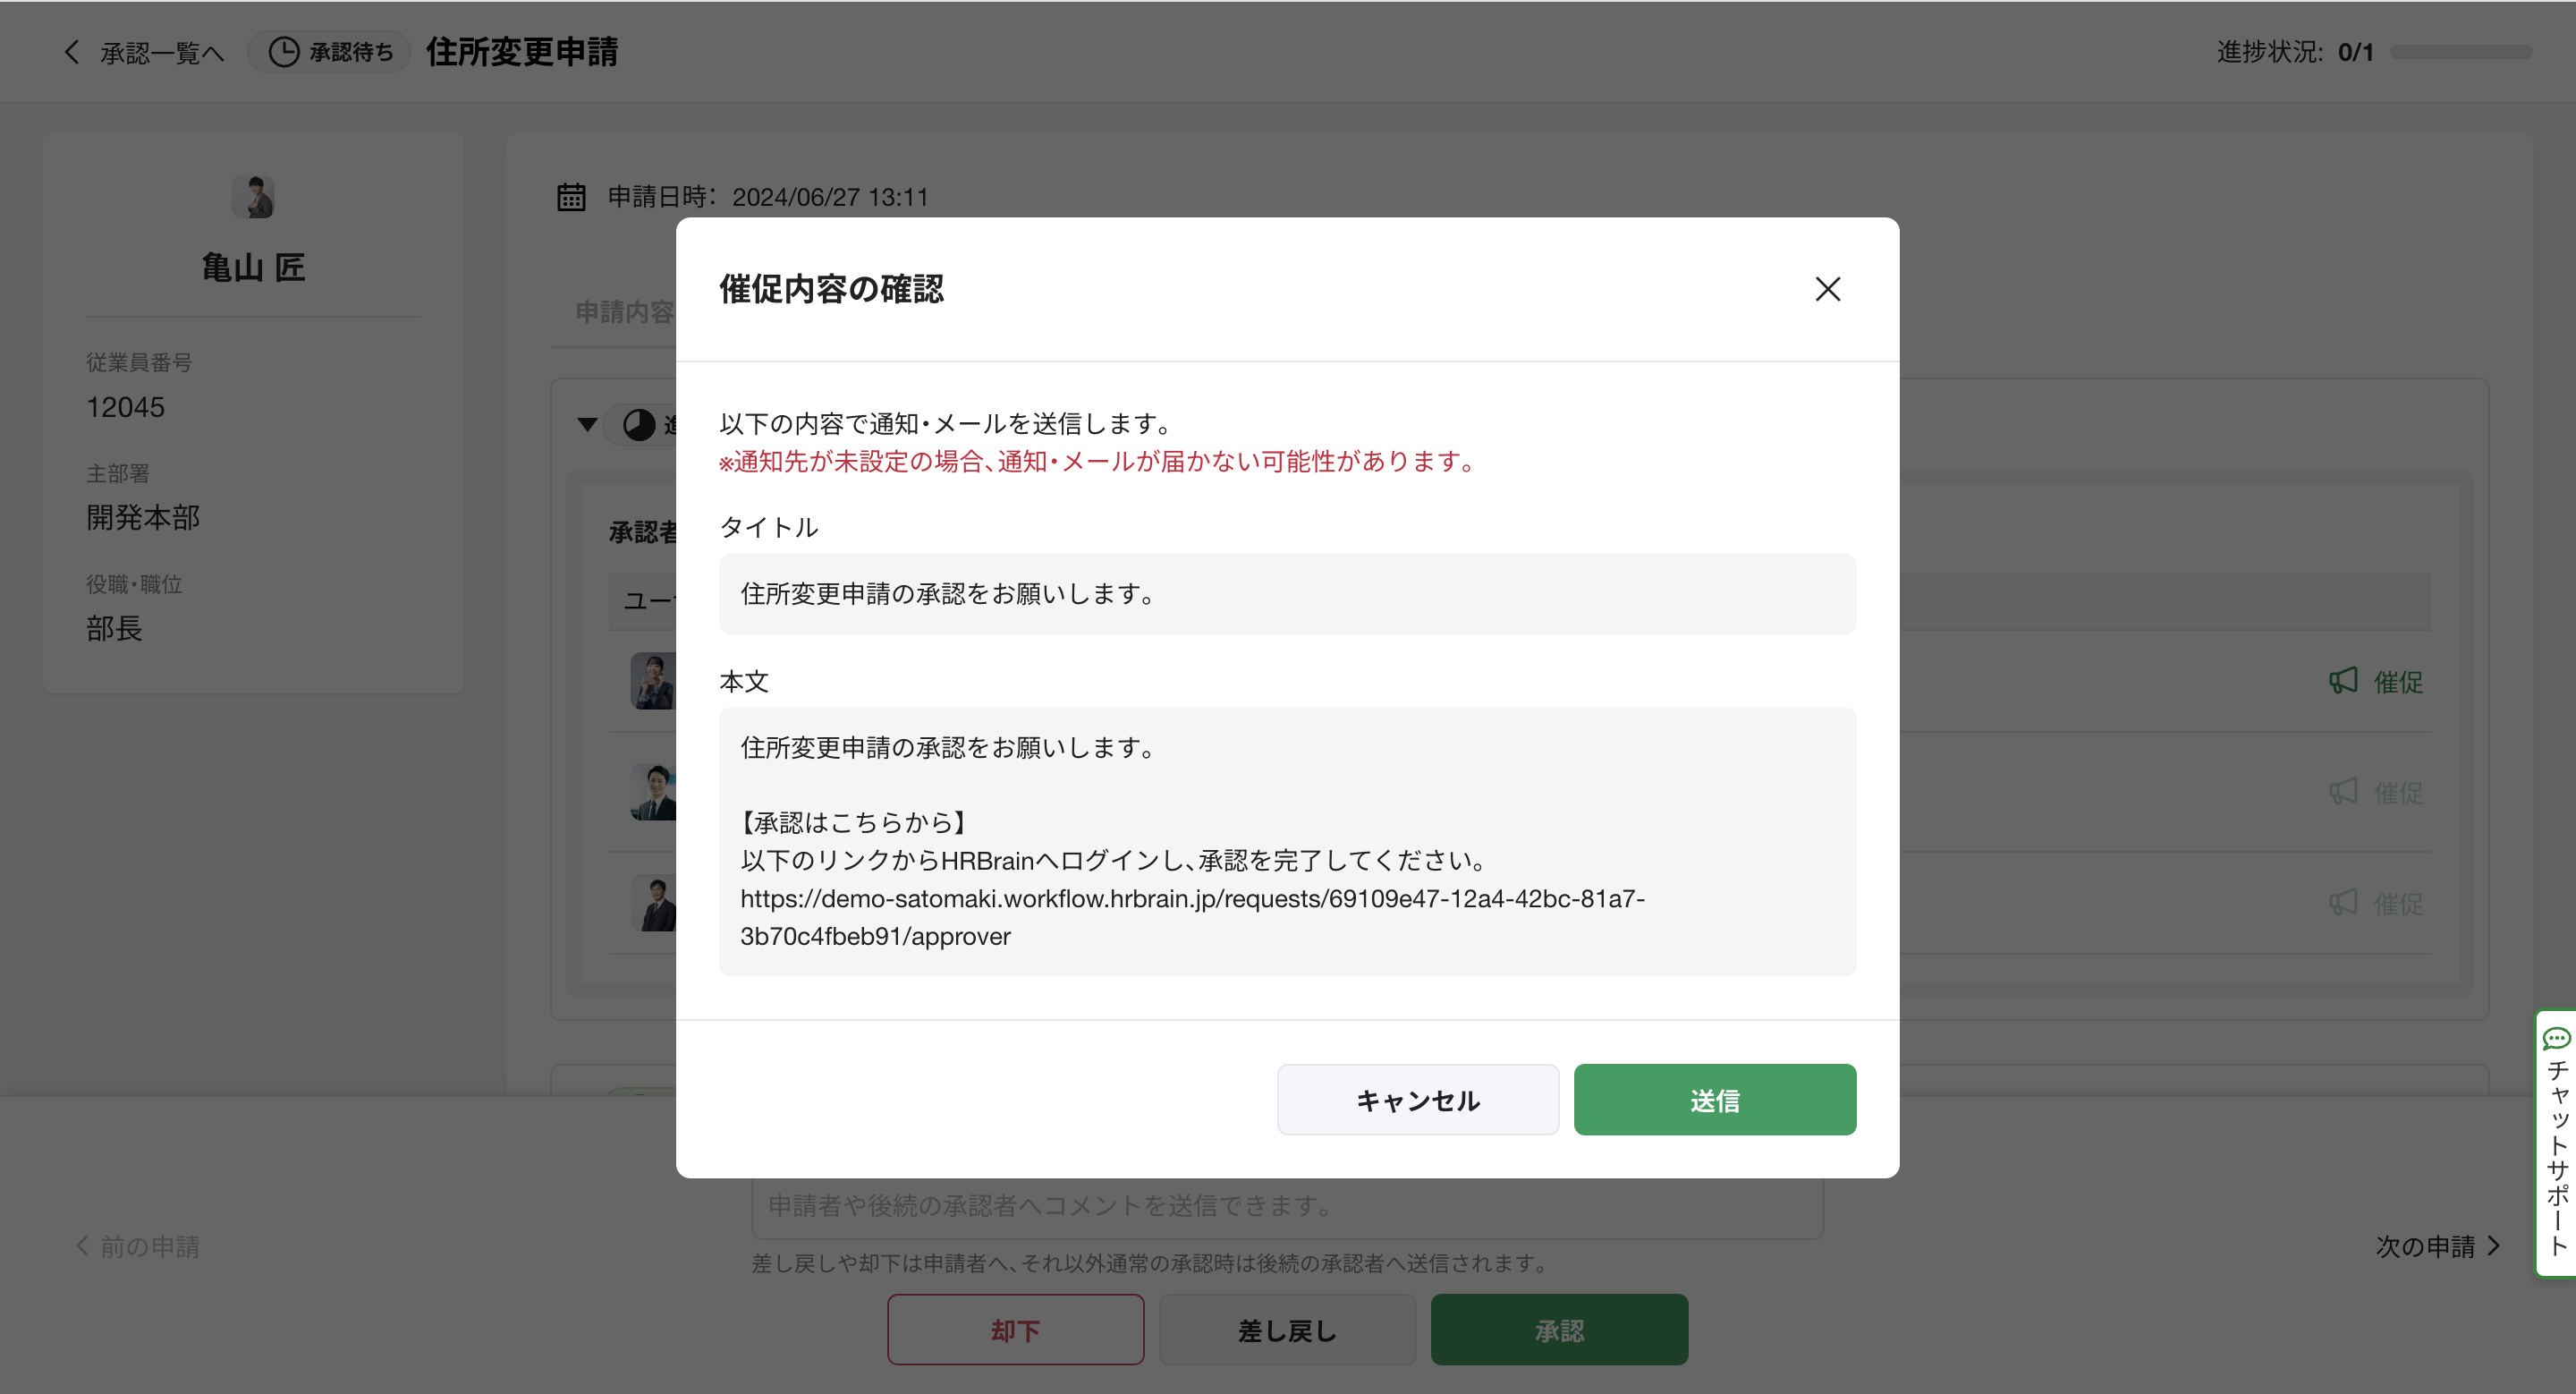This screenshot has width=2576, height=1394.
Task: Click the calendar icon beside 申請日時
Action: pyautogui.click(x=571, y=197)
